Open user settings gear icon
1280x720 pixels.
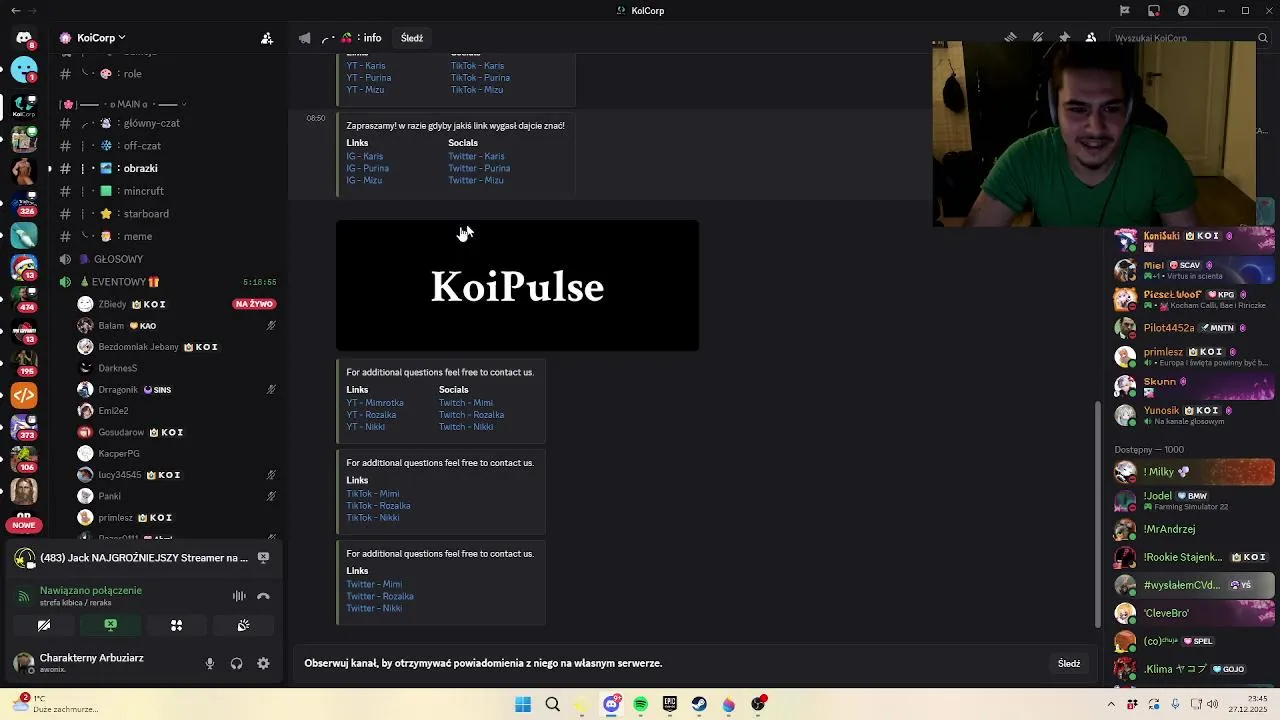[263, 663]
